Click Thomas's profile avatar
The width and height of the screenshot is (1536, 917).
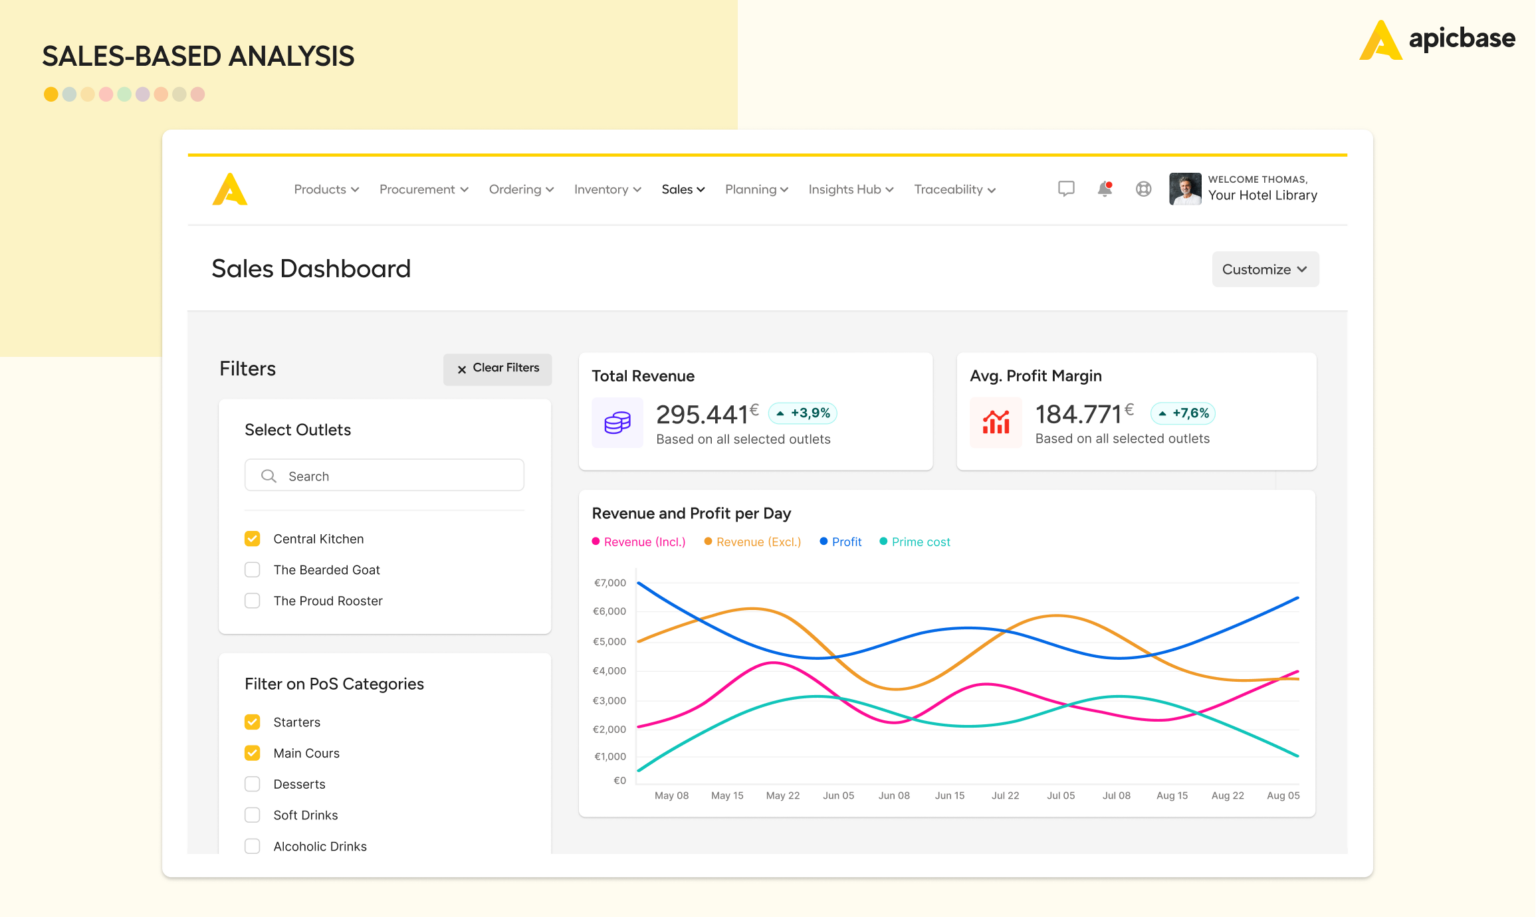[x=1185, y=188]
